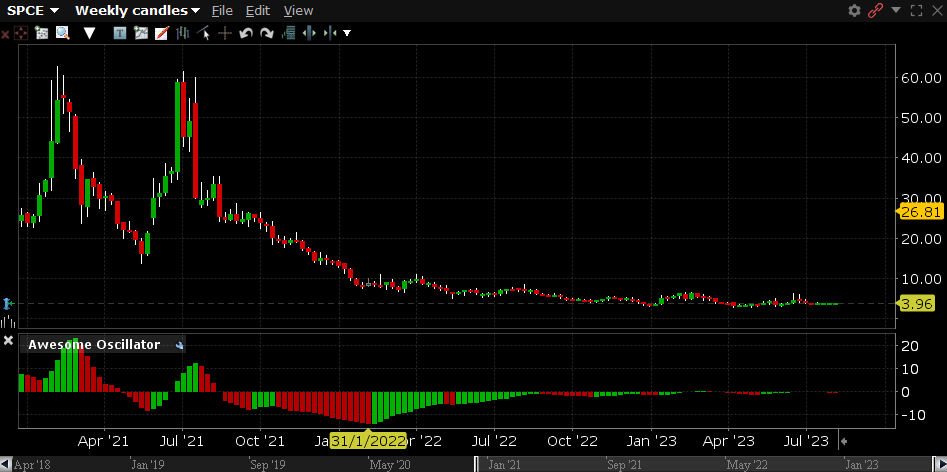Click the 3.96 current price label
947x472 pixels.
[916, 304]
